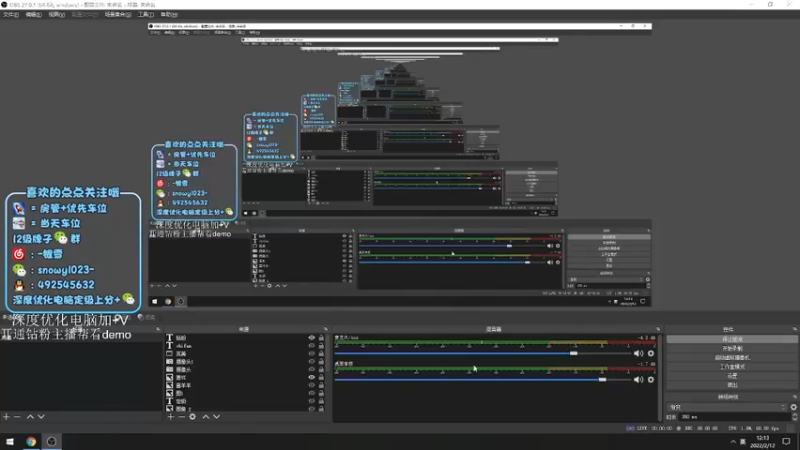Float the Sources dock via its corner icon
The height and width of the screenshot is (450, 800).
click(326, 329)
